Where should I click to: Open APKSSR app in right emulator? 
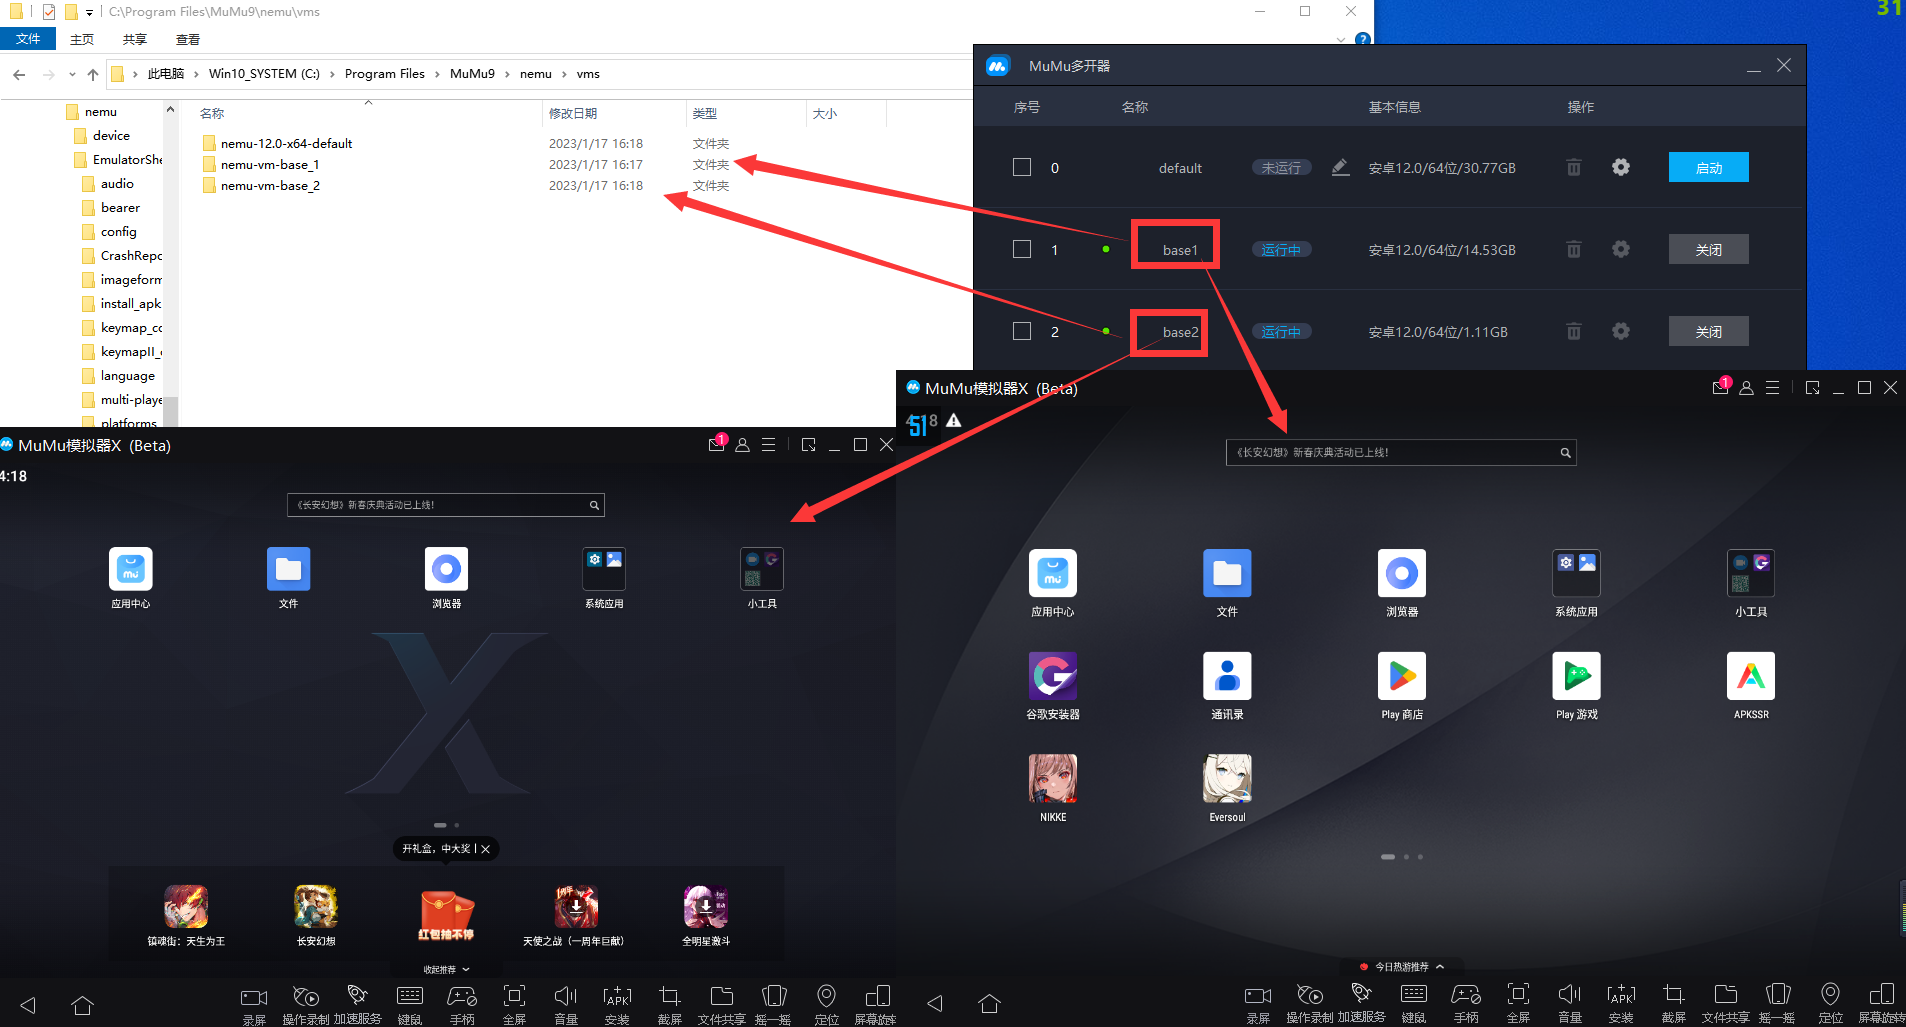[x=1751, y=676]
